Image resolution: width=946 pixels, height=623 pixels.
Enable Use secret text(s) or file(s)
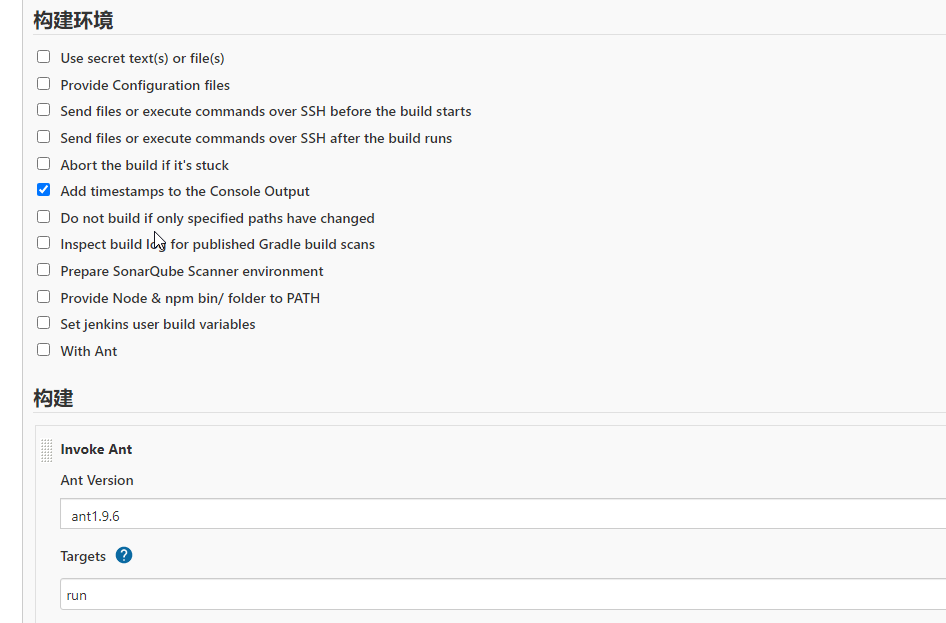(43, 57)
